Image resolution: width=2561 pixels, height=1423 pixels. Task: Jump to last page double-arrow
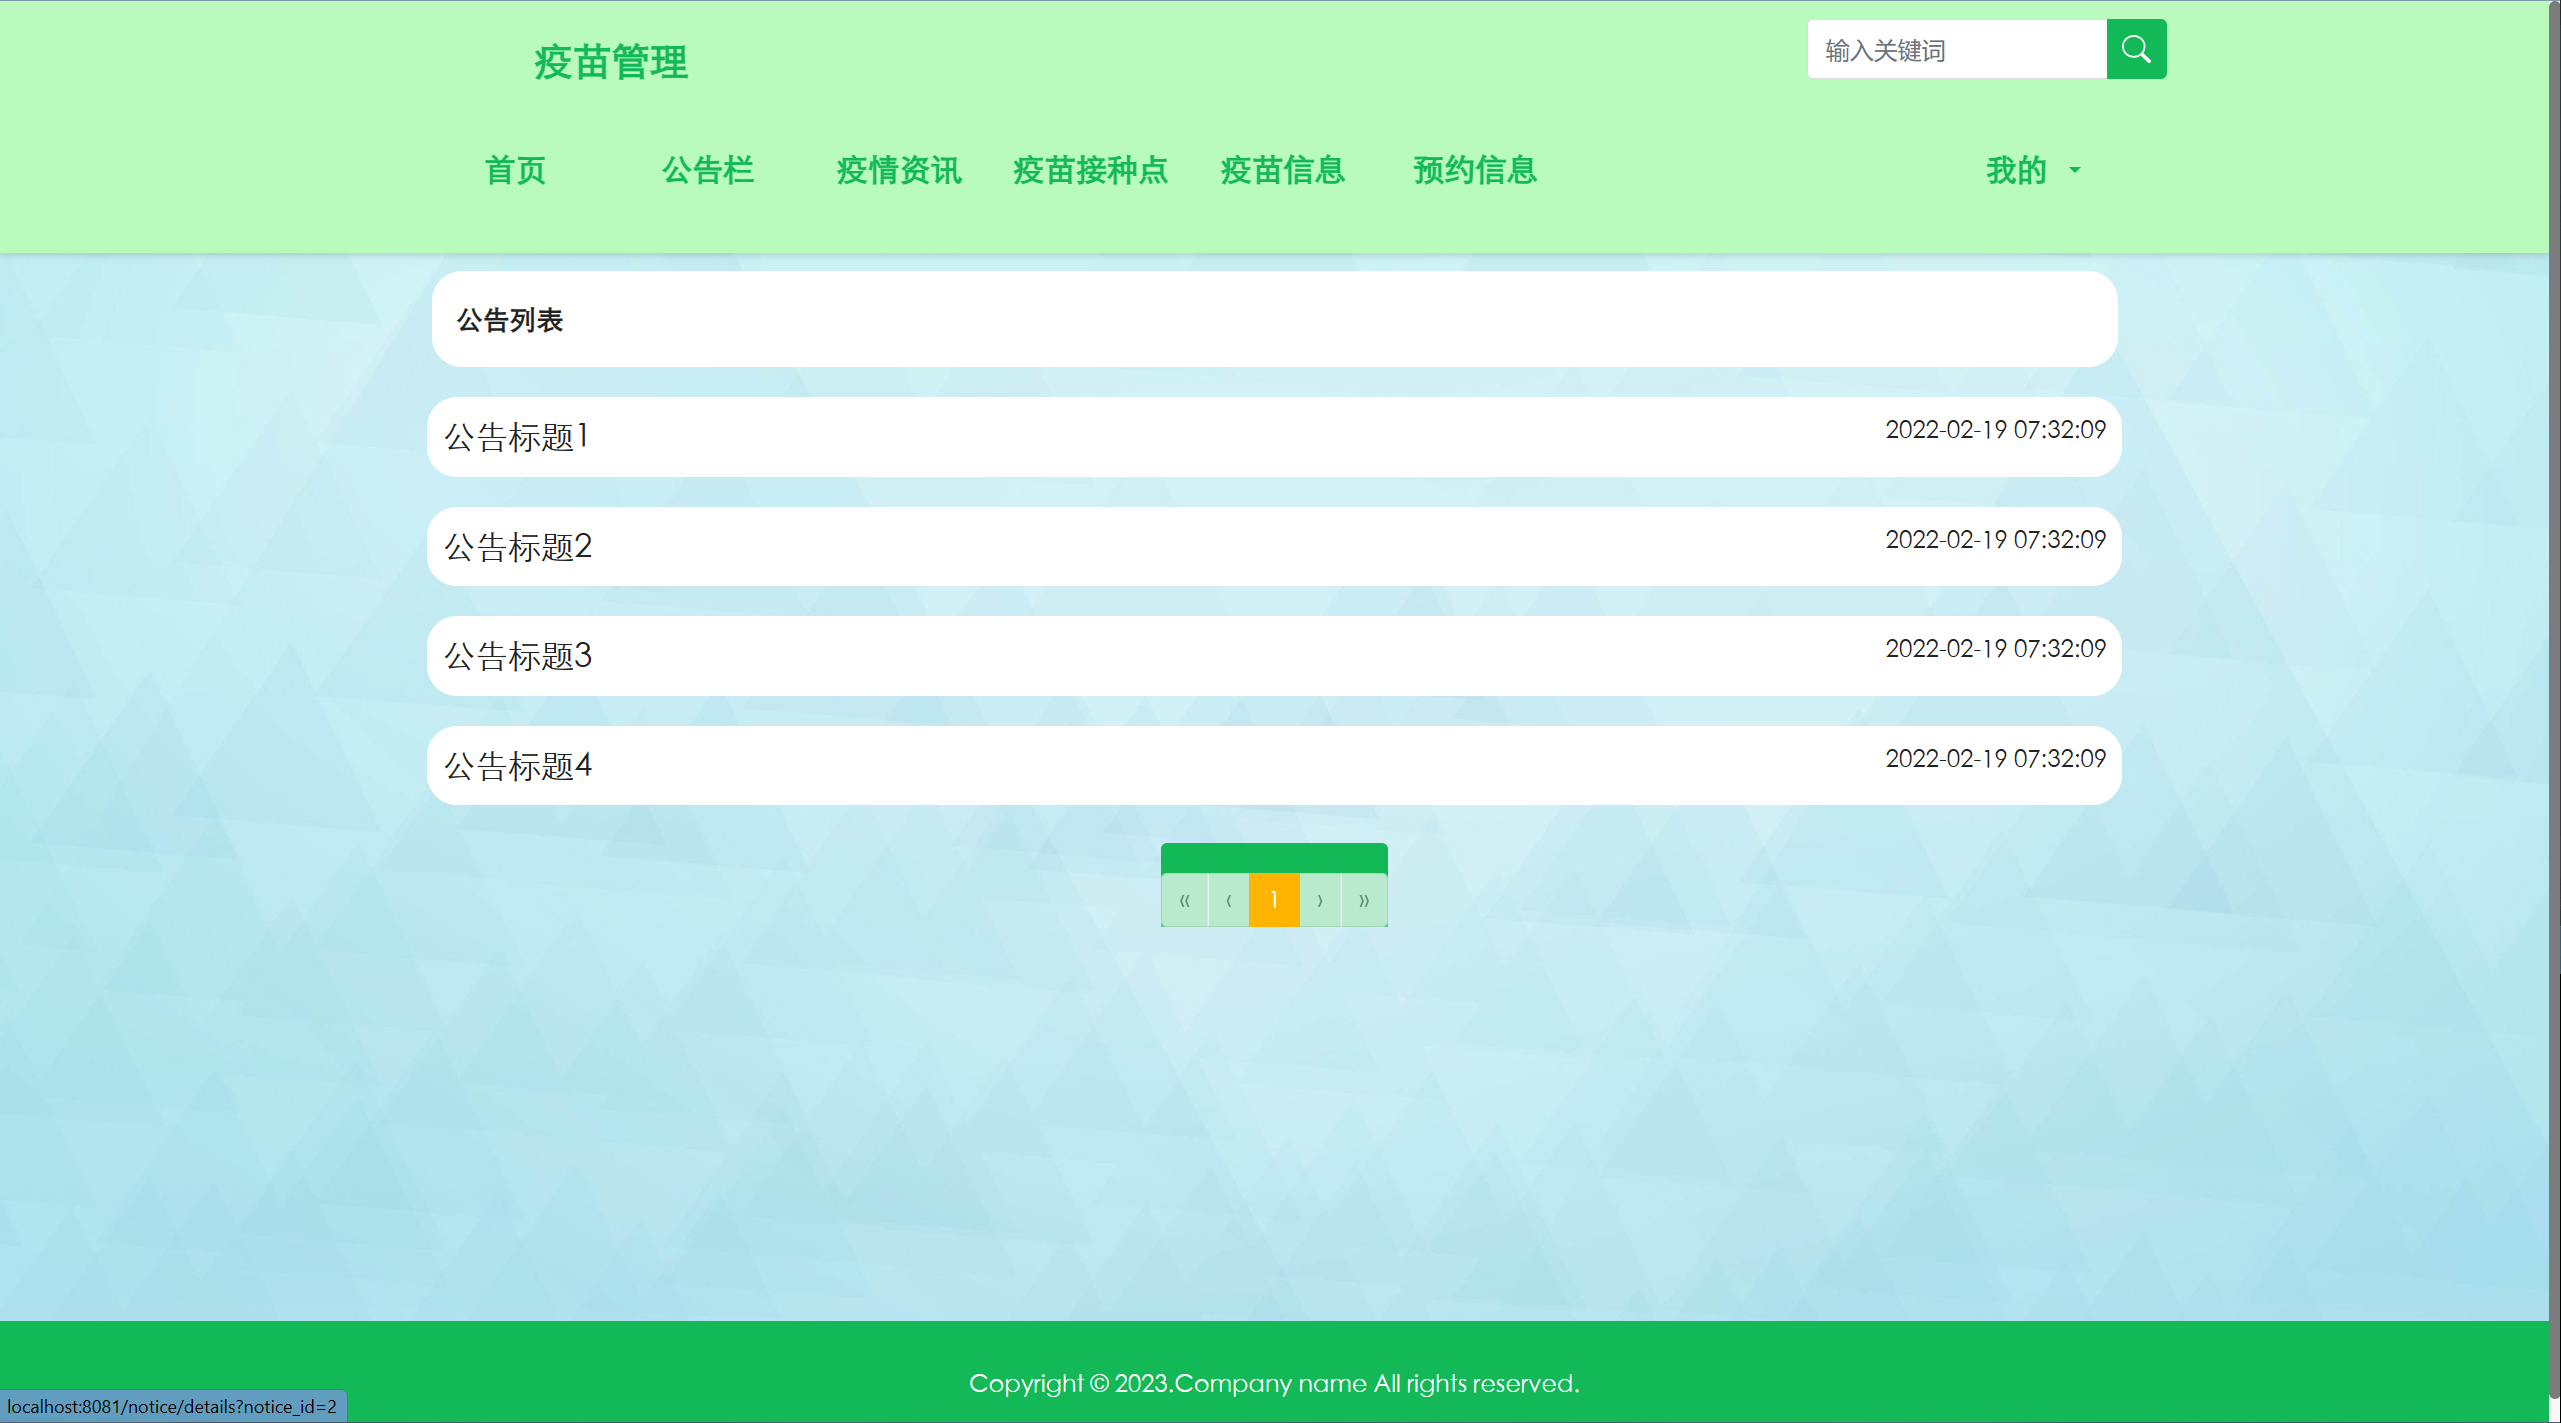(1364, 900)
